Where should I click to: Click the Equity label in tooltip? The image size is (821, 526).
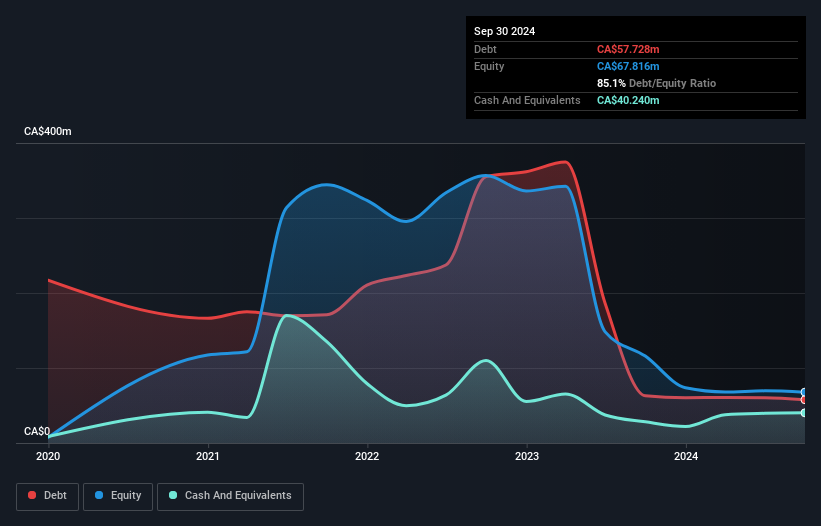tap(489, 66)
